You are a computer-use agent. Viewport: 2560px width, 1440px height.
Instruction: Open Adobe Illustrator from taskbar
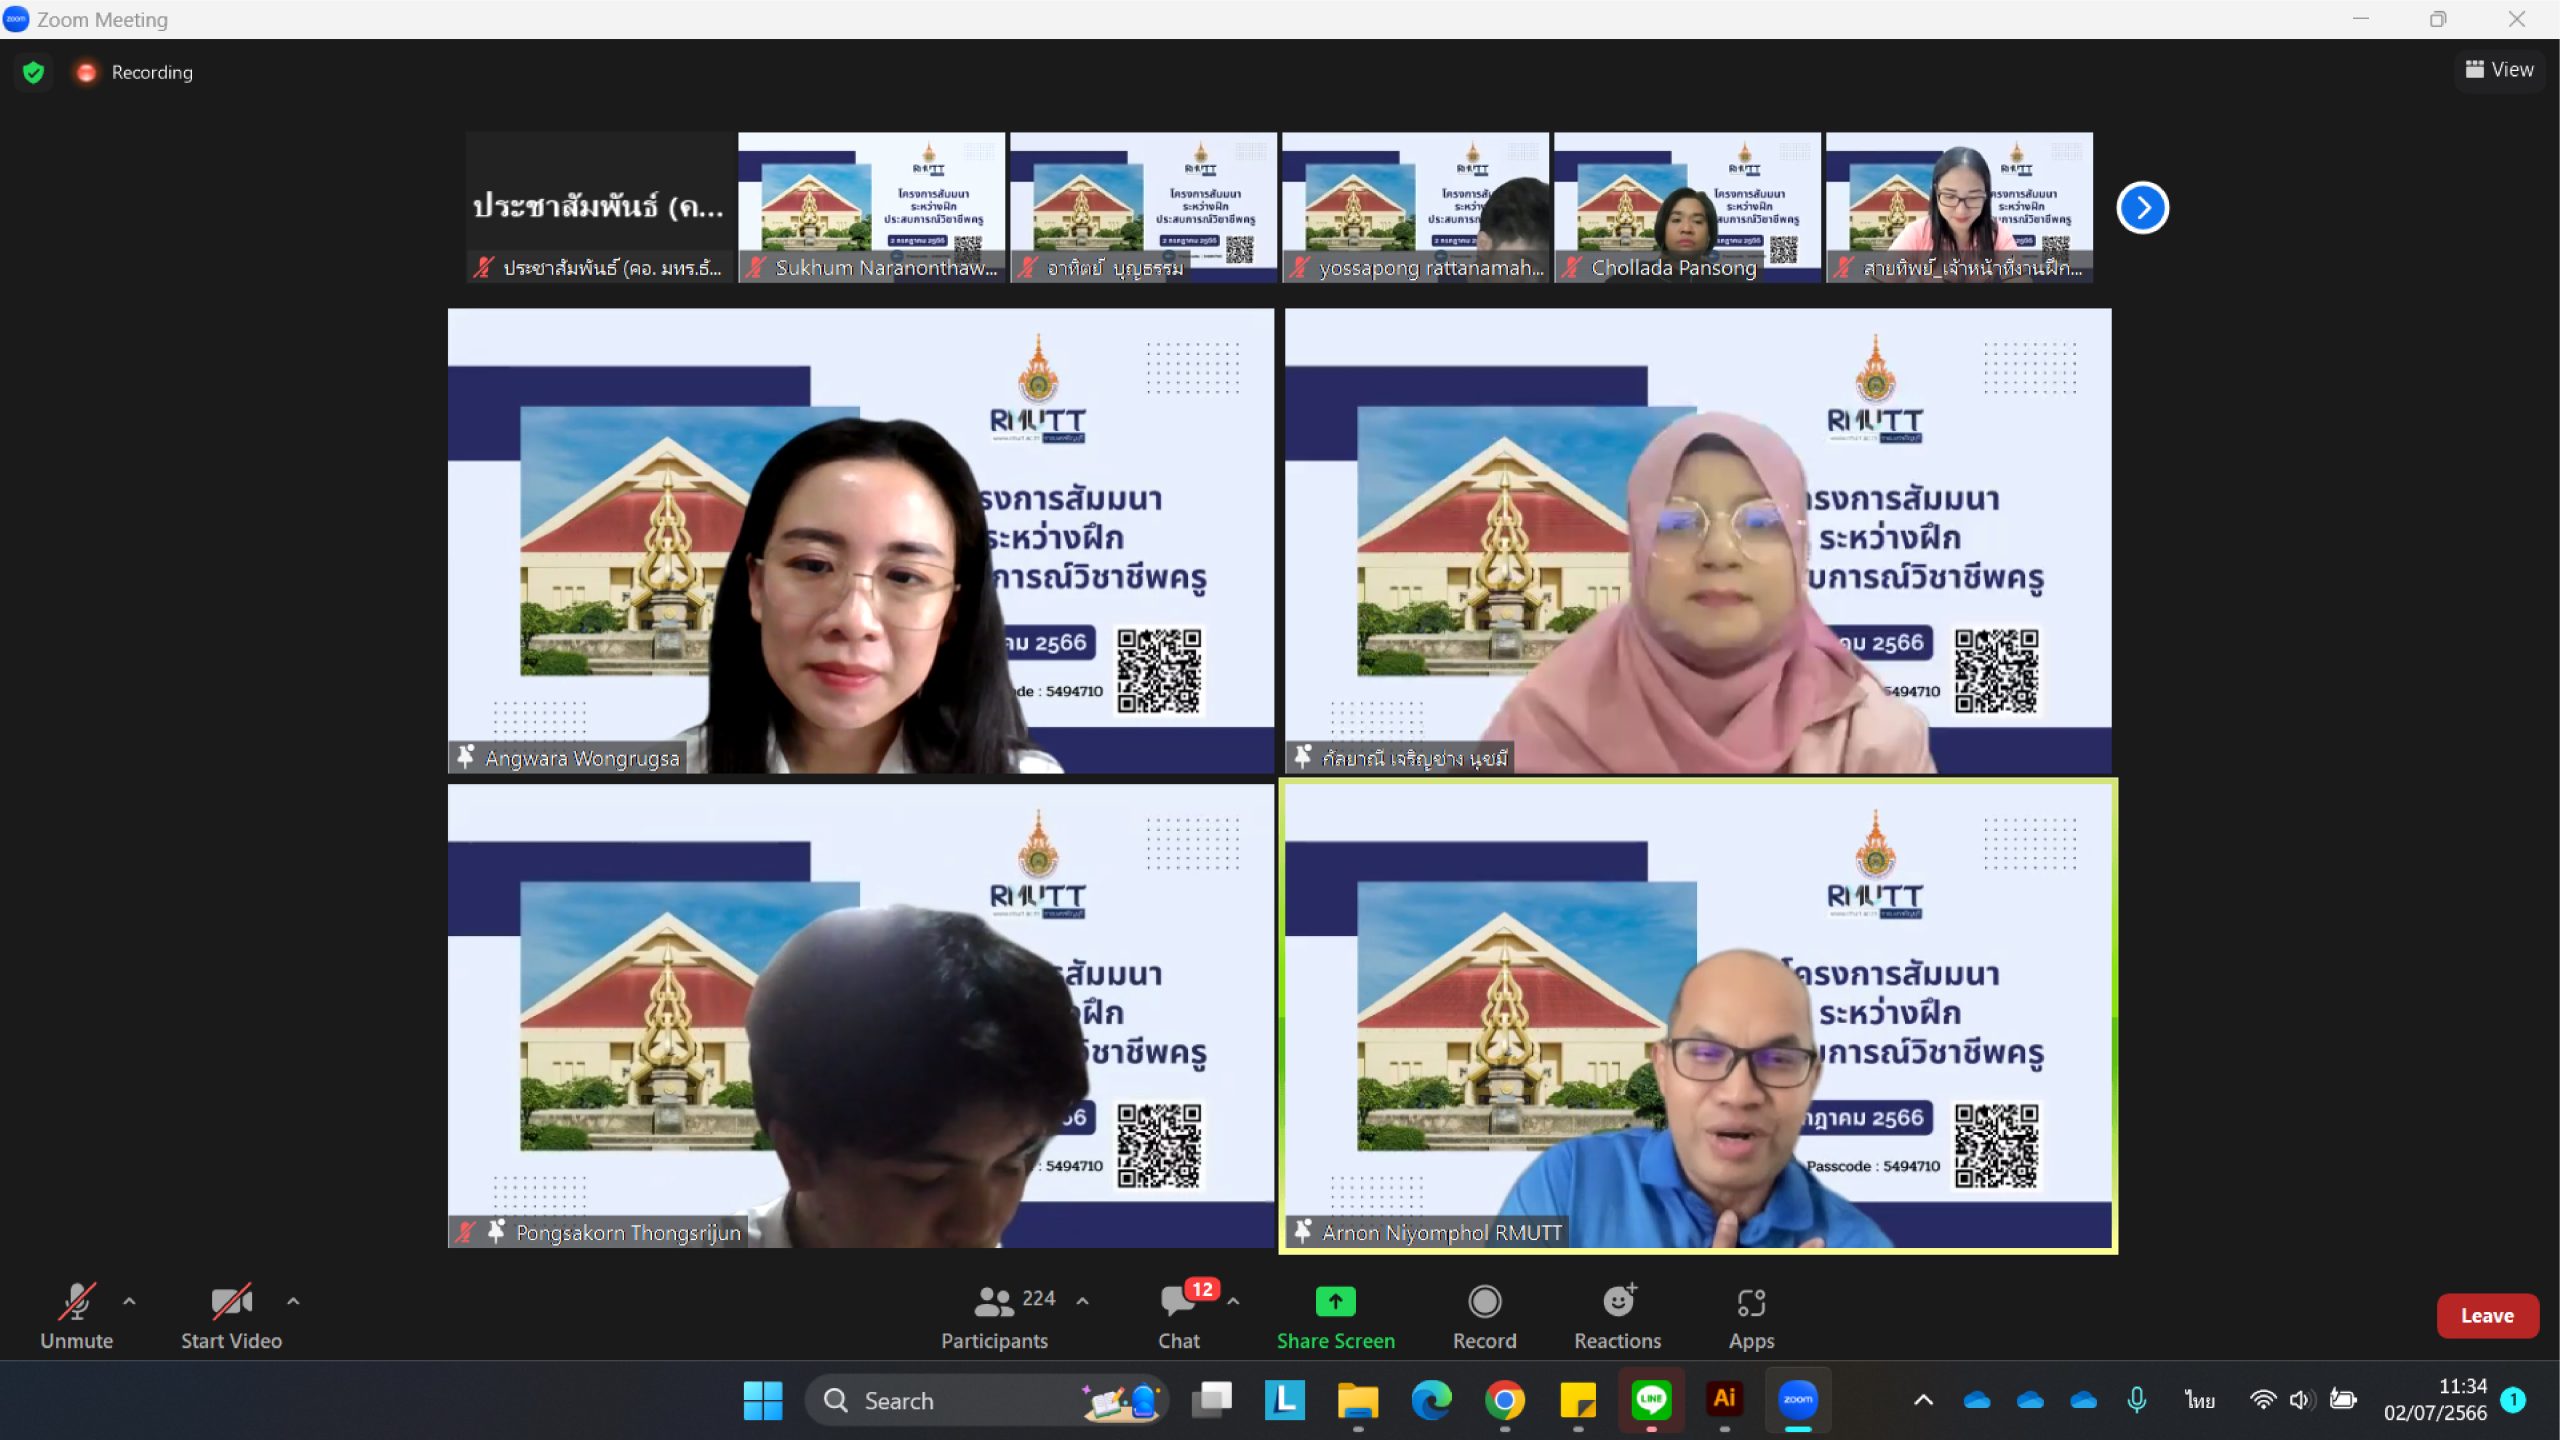pyautogui.click(x=1724, y=1399)
